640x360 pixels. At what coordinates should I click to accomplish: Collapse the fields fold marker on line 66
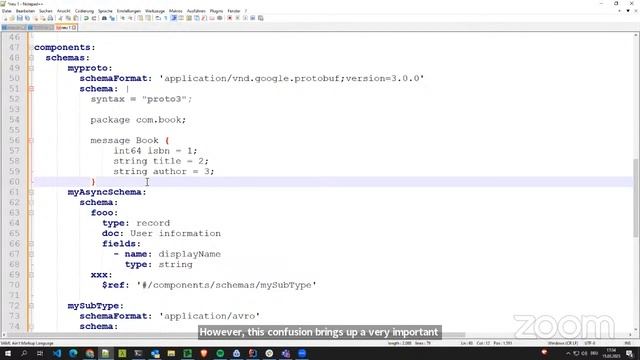click(31, 244)
